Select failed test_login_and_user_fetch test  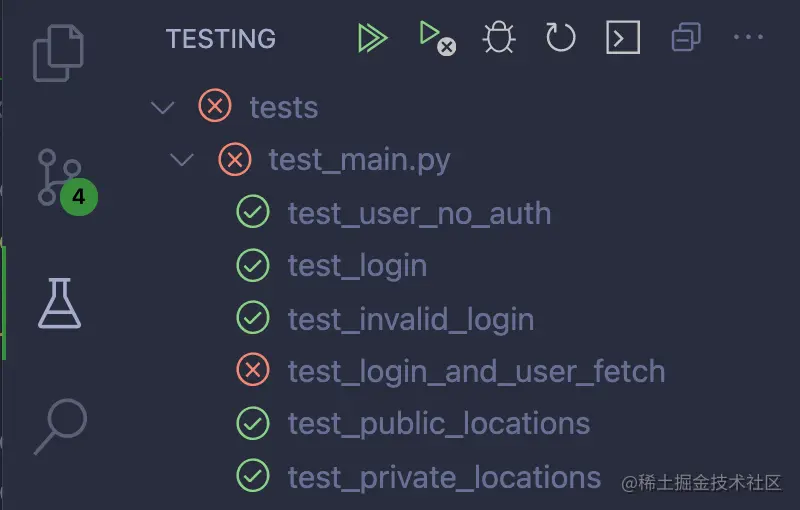pyautogui.click(x=476, y=372)
